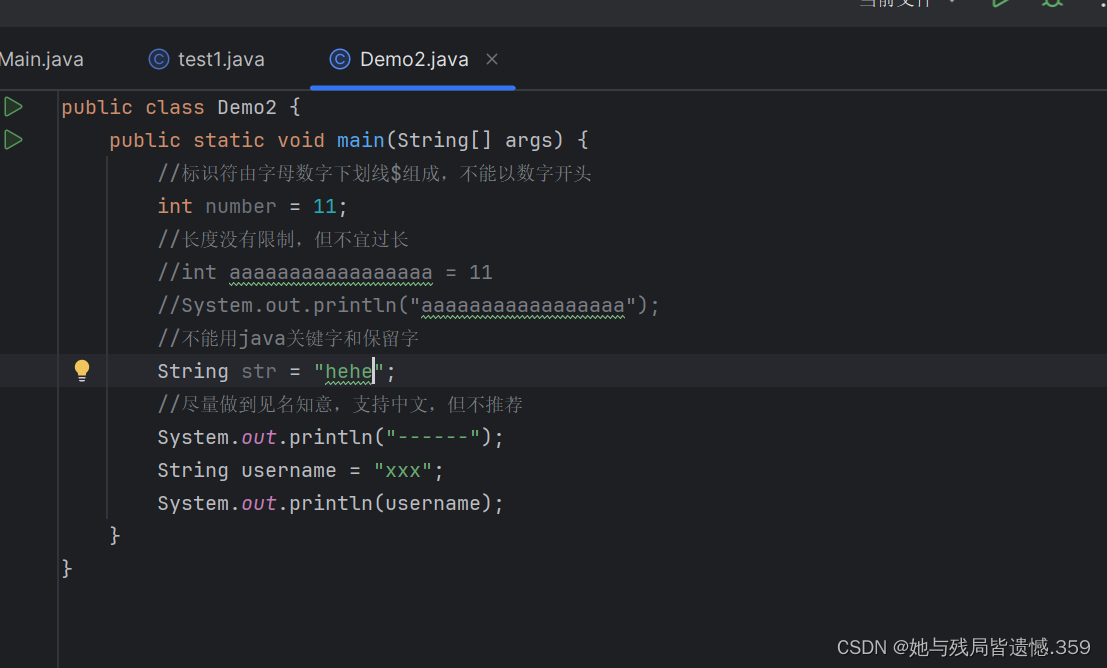Close the Demo2.java tab
1107x668 pixels.
pyautogui.click(x=492, y=59)
